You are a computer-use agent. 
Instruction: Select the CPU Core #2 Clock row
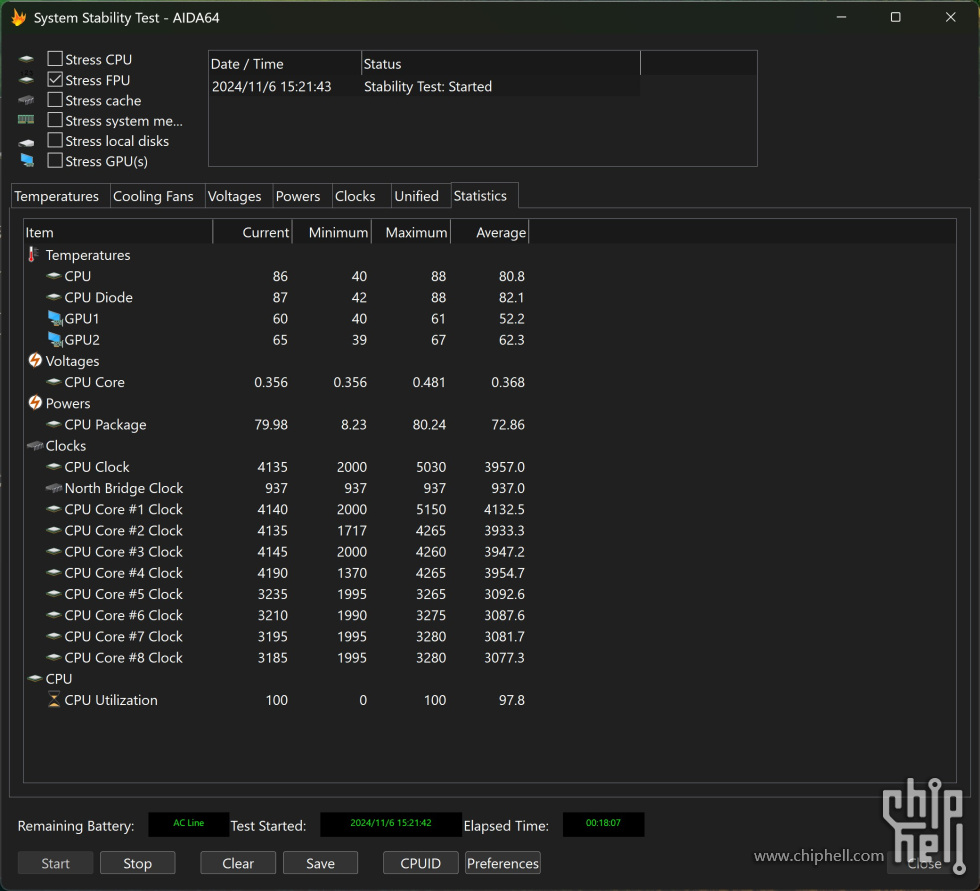point(276,530)
